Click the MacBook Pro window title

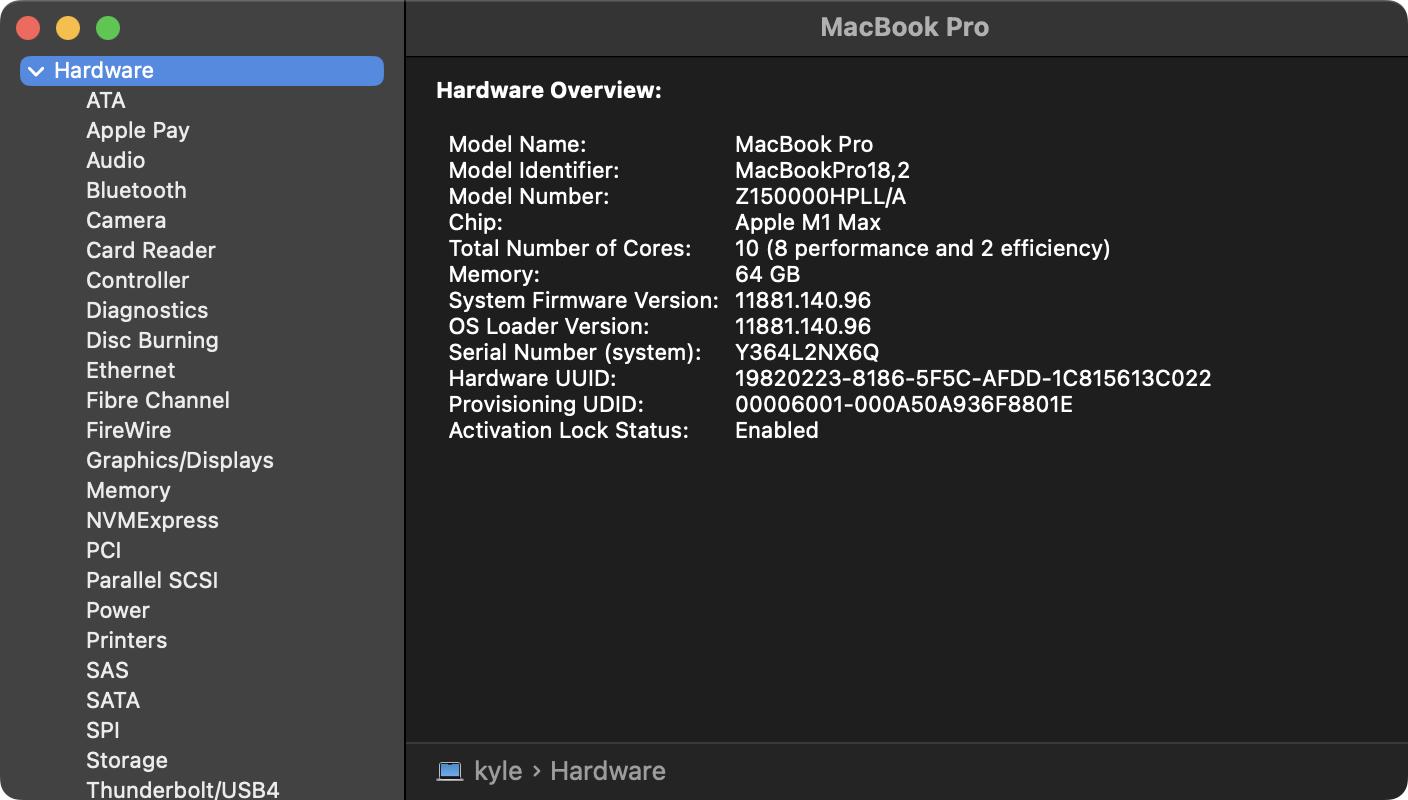pos(905,27)
